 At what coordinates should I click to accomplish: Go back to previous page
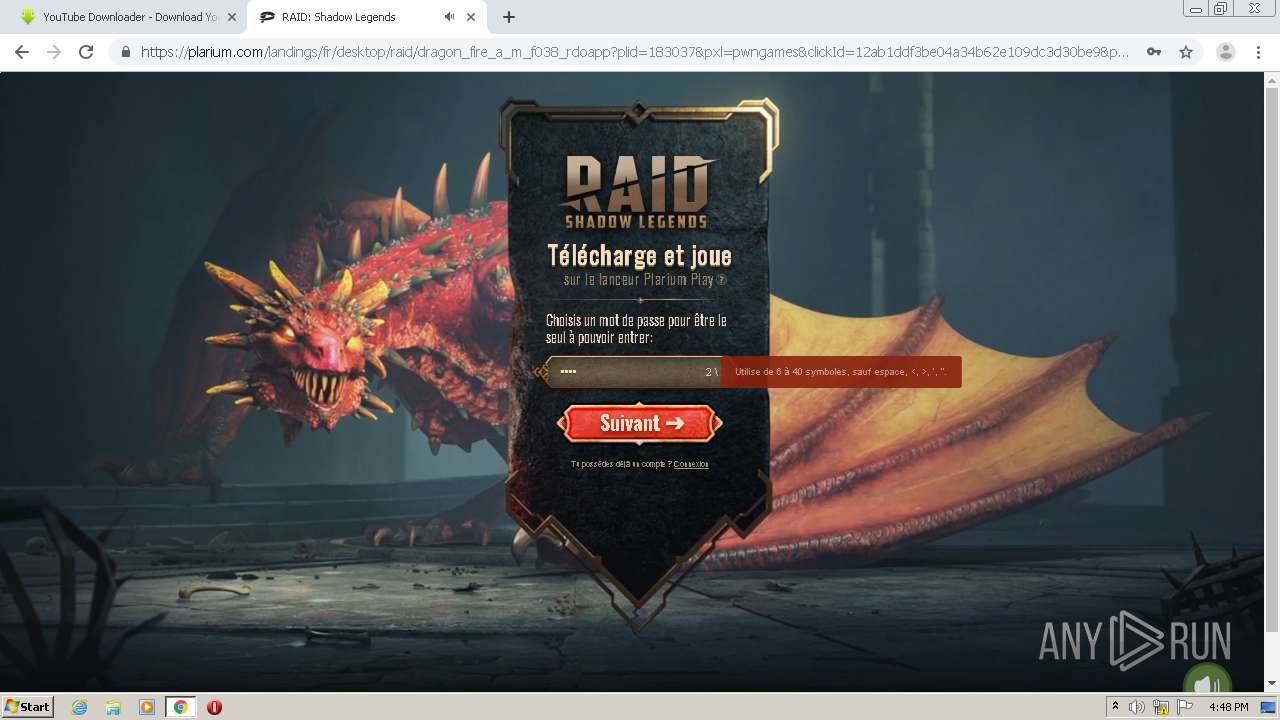(x=22, y=52)
